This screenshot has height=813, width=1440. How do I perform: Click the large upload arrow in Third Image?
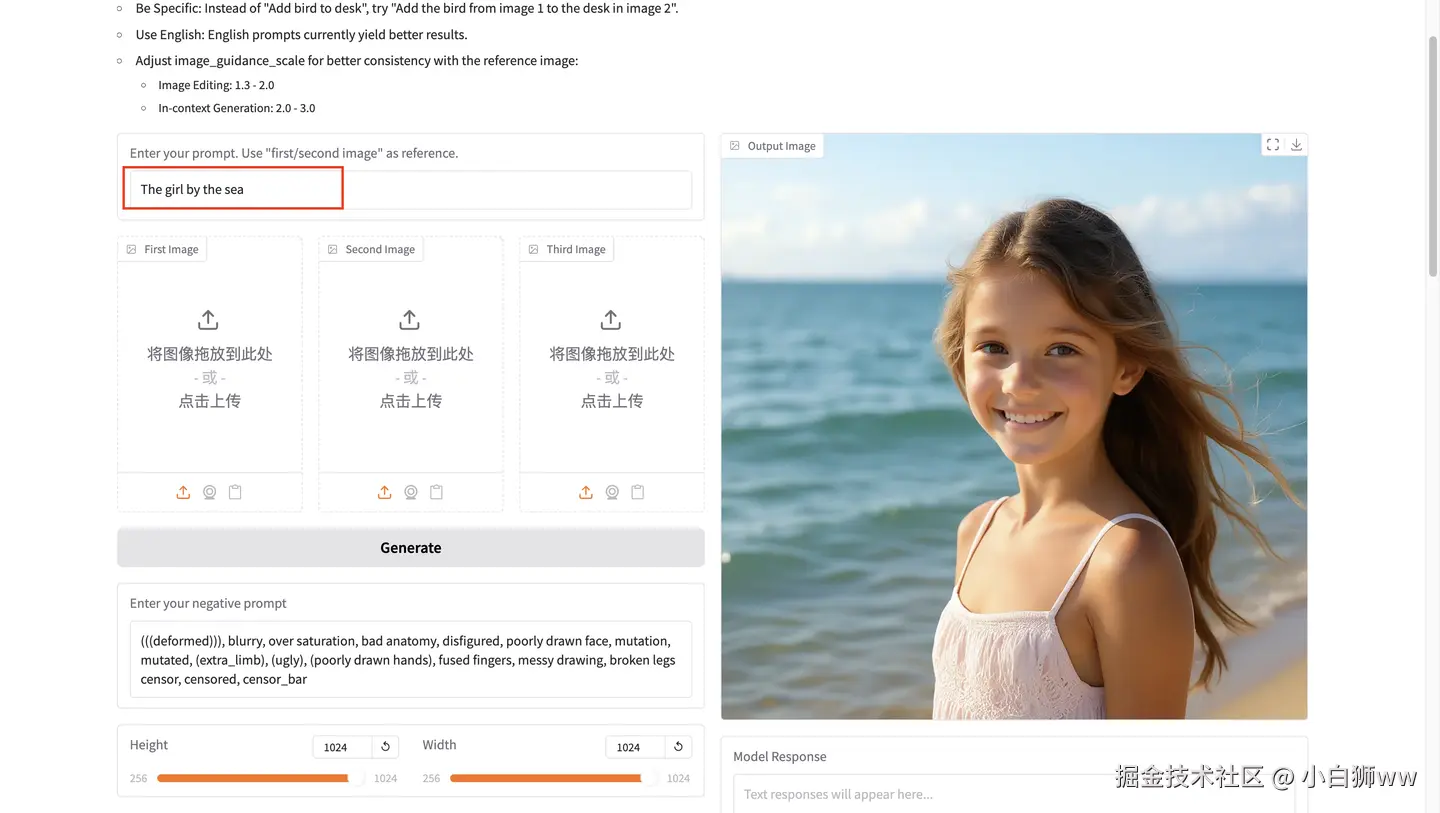(x=610, y=320)
